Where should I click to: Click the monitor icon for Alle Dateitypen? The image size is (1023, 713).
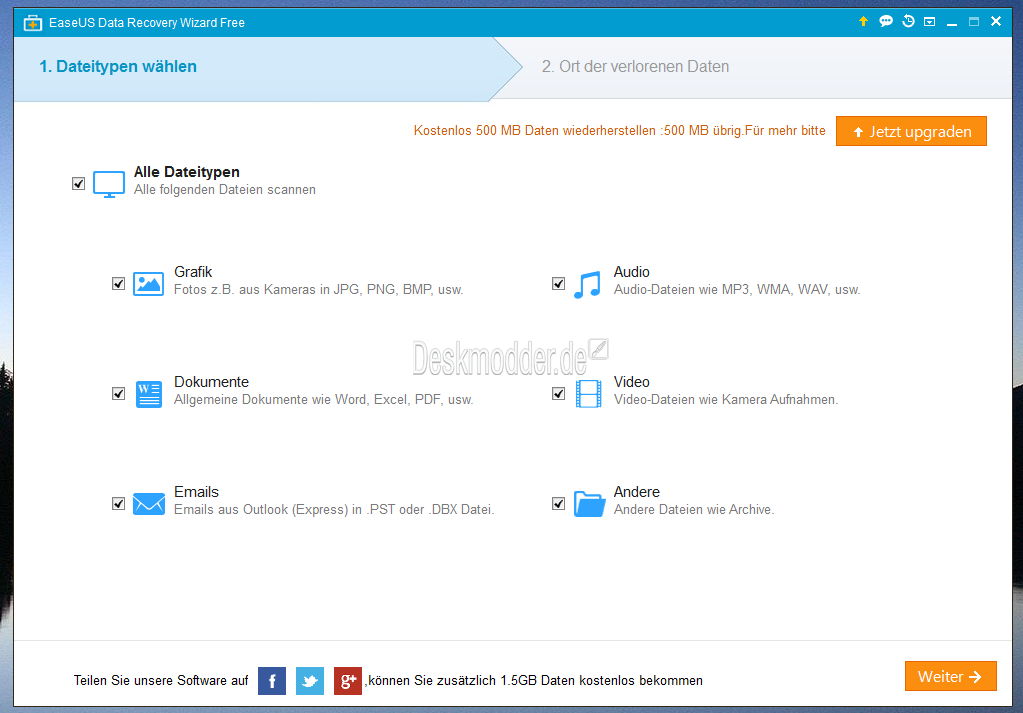click(x=109, y=185)
